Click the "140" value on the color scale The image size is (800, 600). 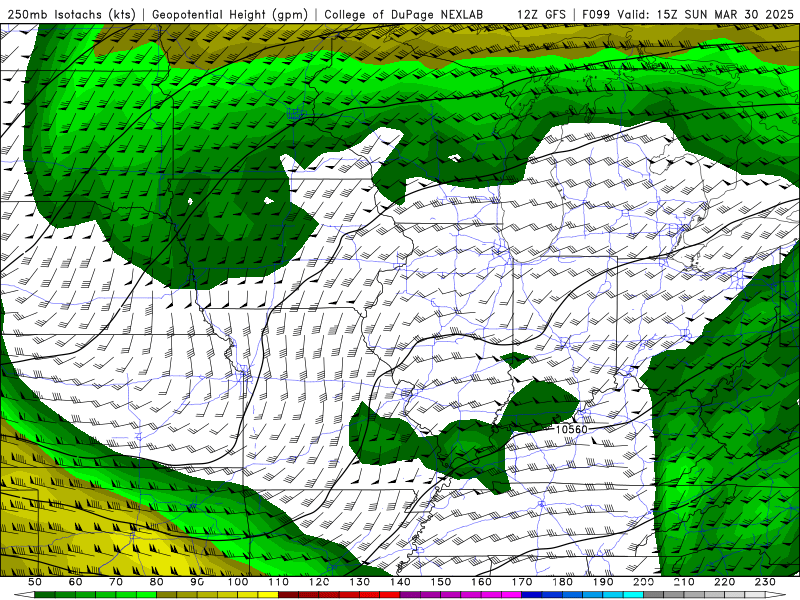click(400, 582)
